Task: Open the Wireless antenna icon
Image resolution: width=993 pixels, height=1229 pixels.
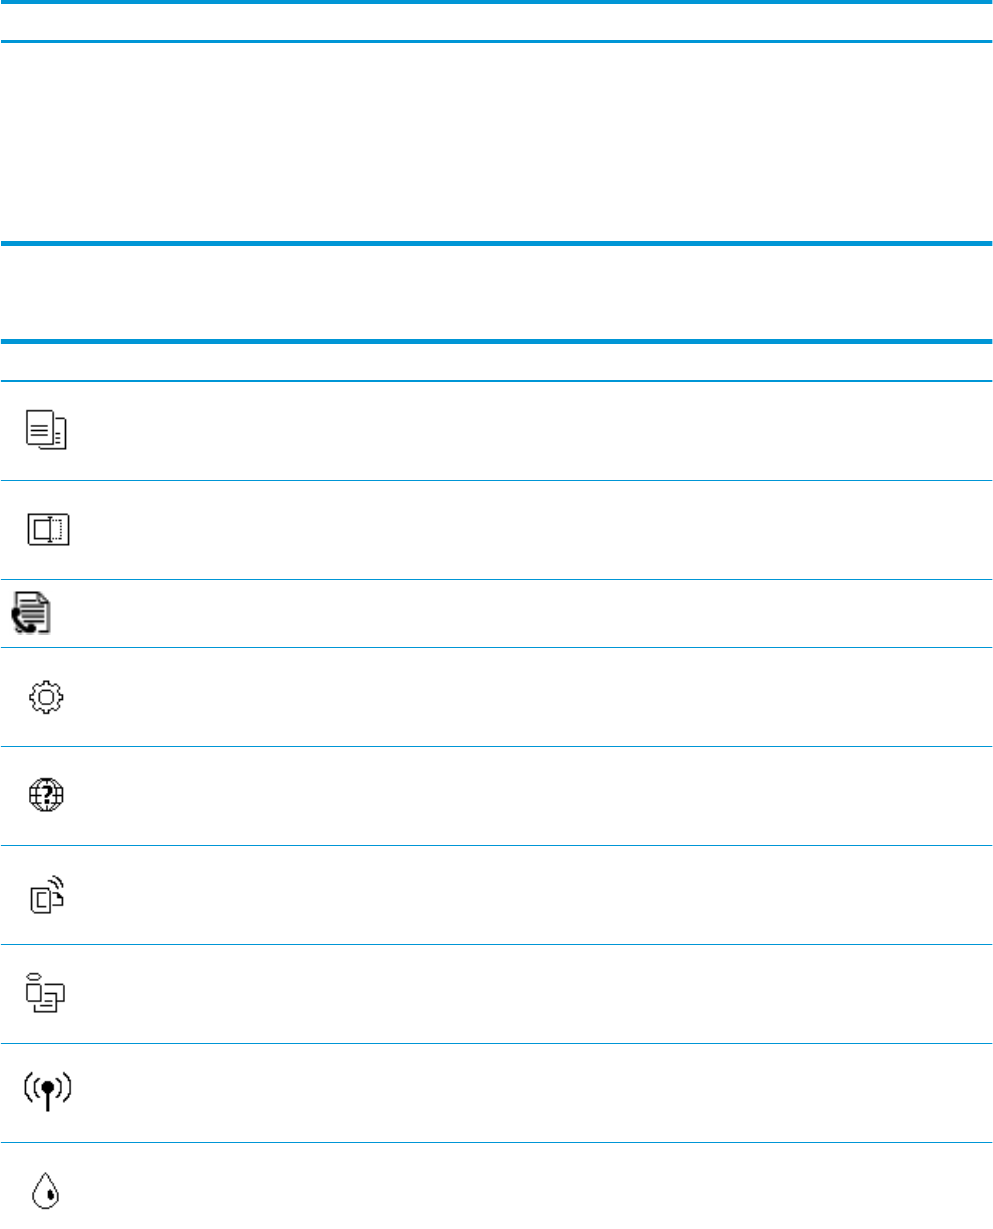Action: [48, 1091]
